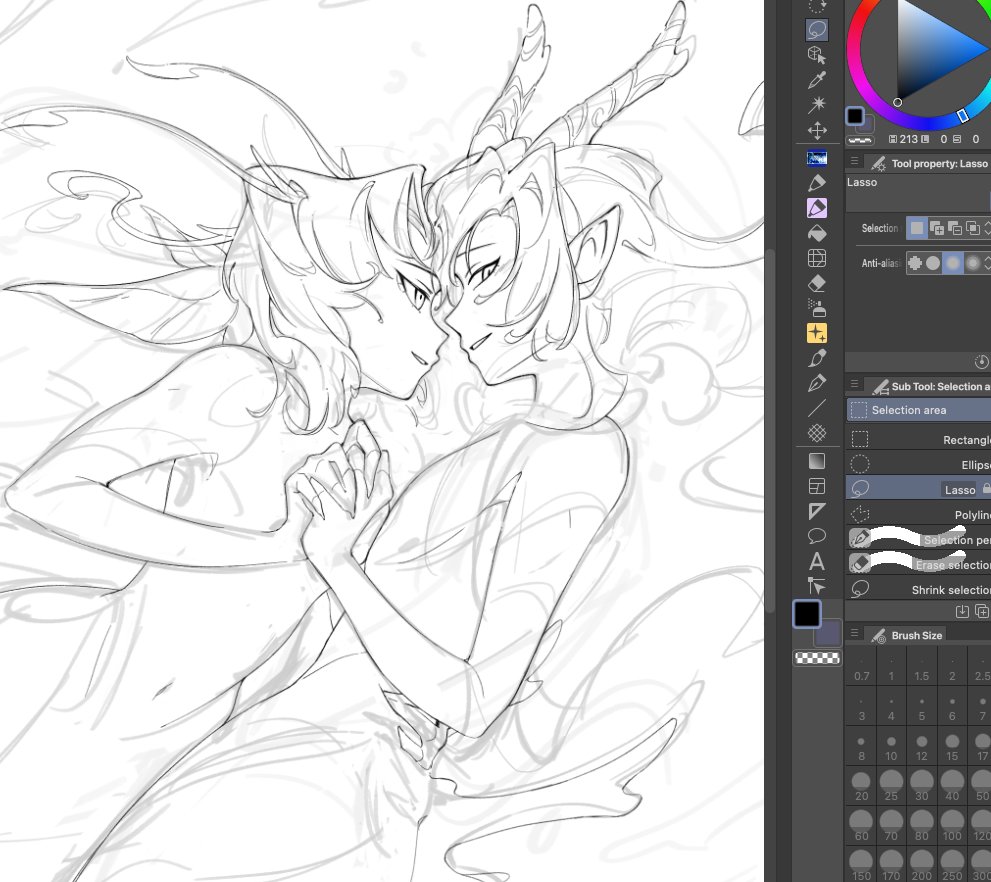Open the Brush Size panel menu

pyautogui.click(x=856, y=634)
